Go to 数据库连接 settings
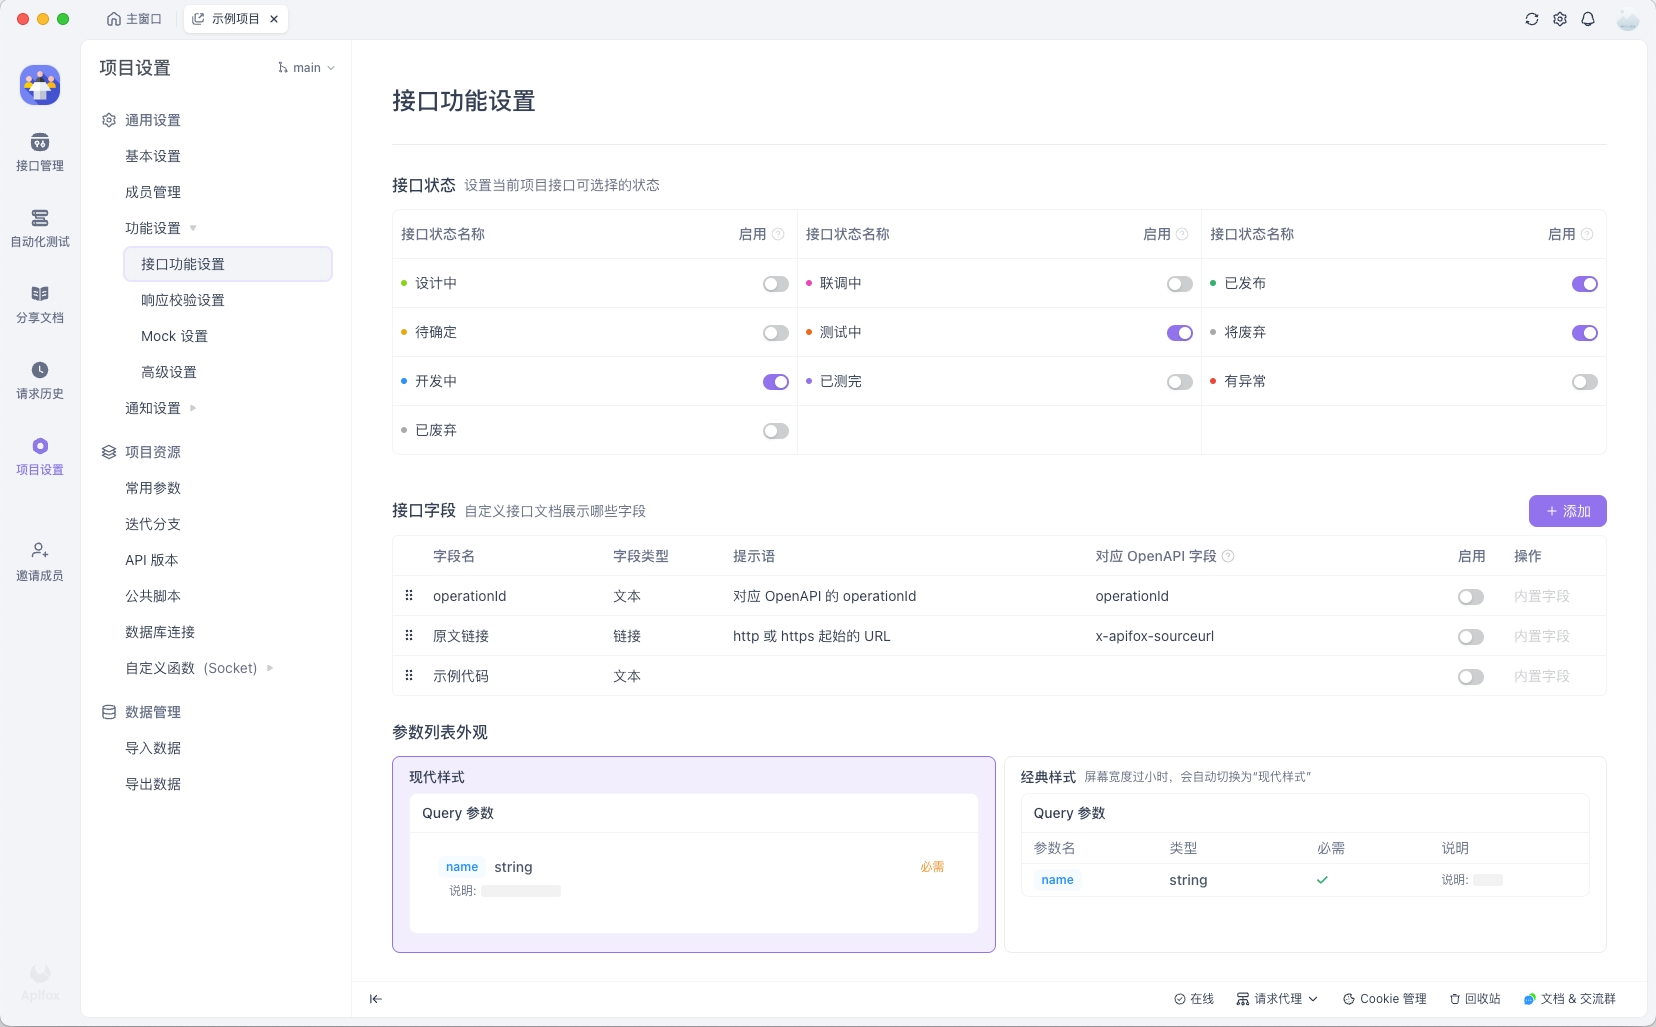This screenshot has width=1656, height=1027. 160,632
